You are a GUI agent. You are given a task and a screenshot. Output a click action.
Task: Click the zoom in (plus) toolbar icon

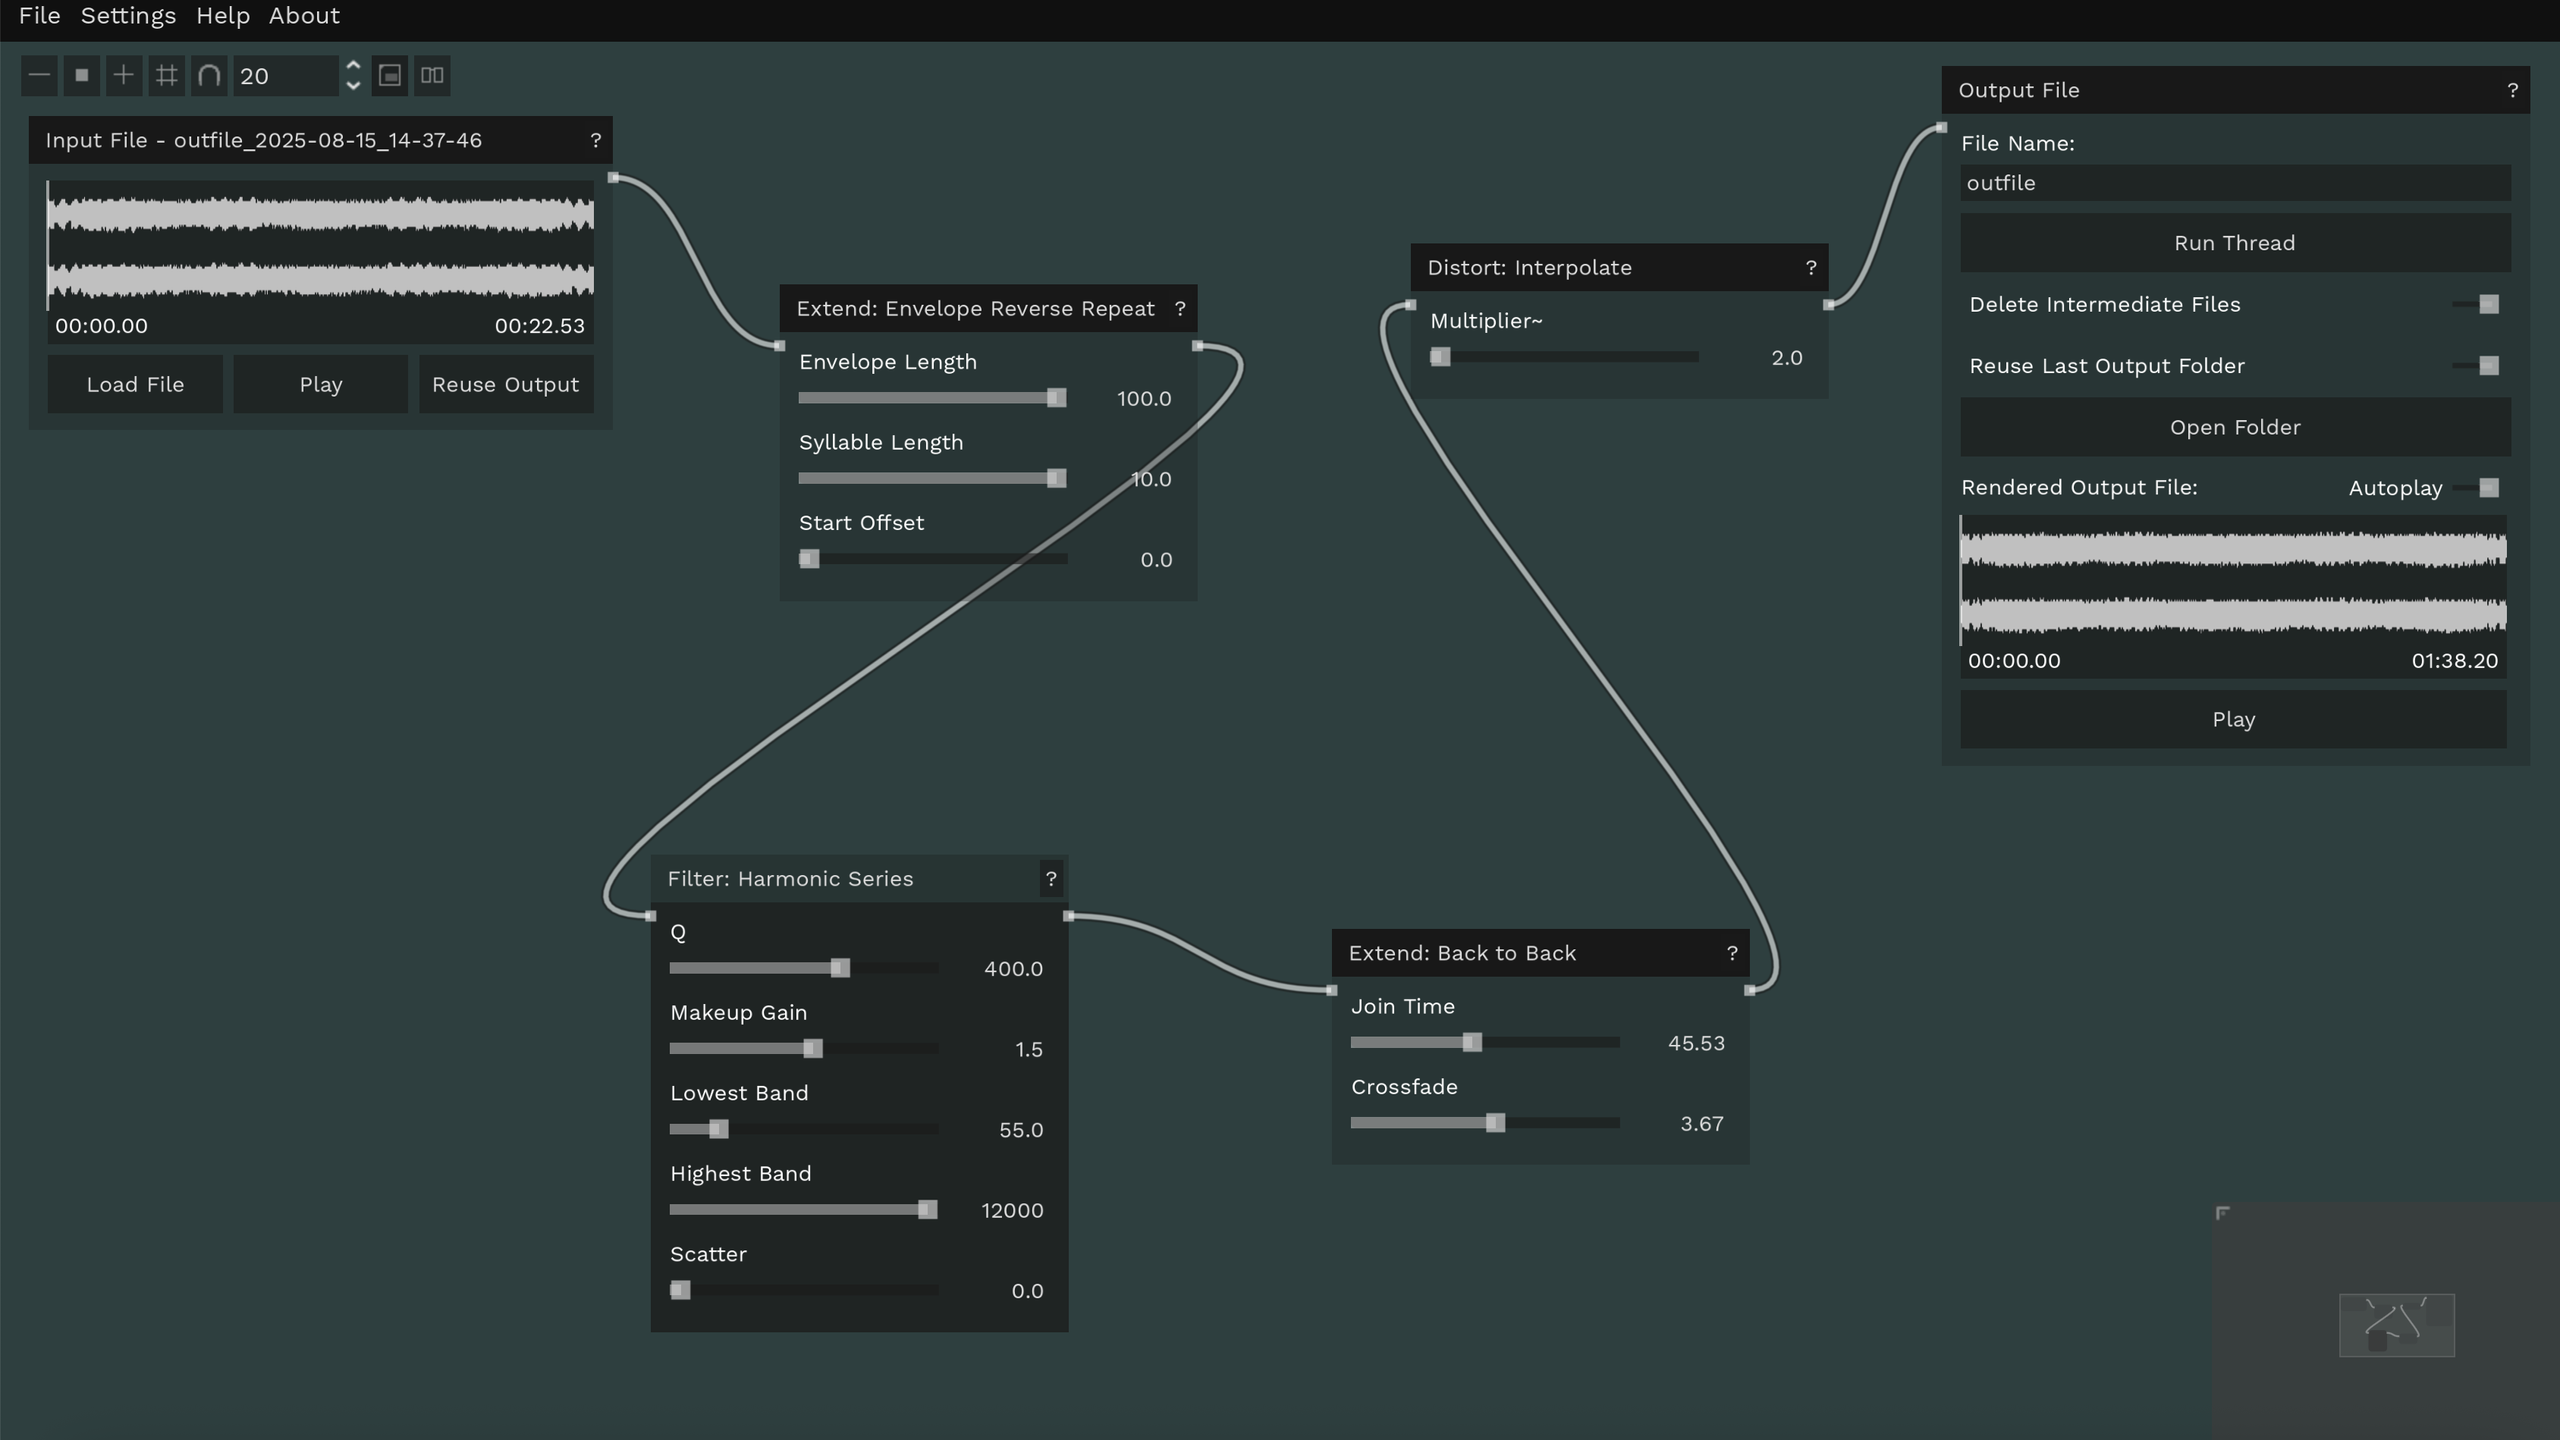point(124,75)
